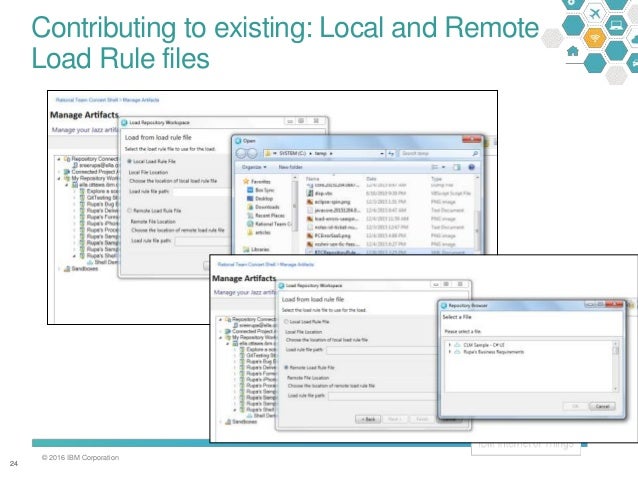Screen dimensions: 638x479
Task: Click the Rational Team Concert Shell breadcrumb above the Repository Browser
Action: click(247, 264)
